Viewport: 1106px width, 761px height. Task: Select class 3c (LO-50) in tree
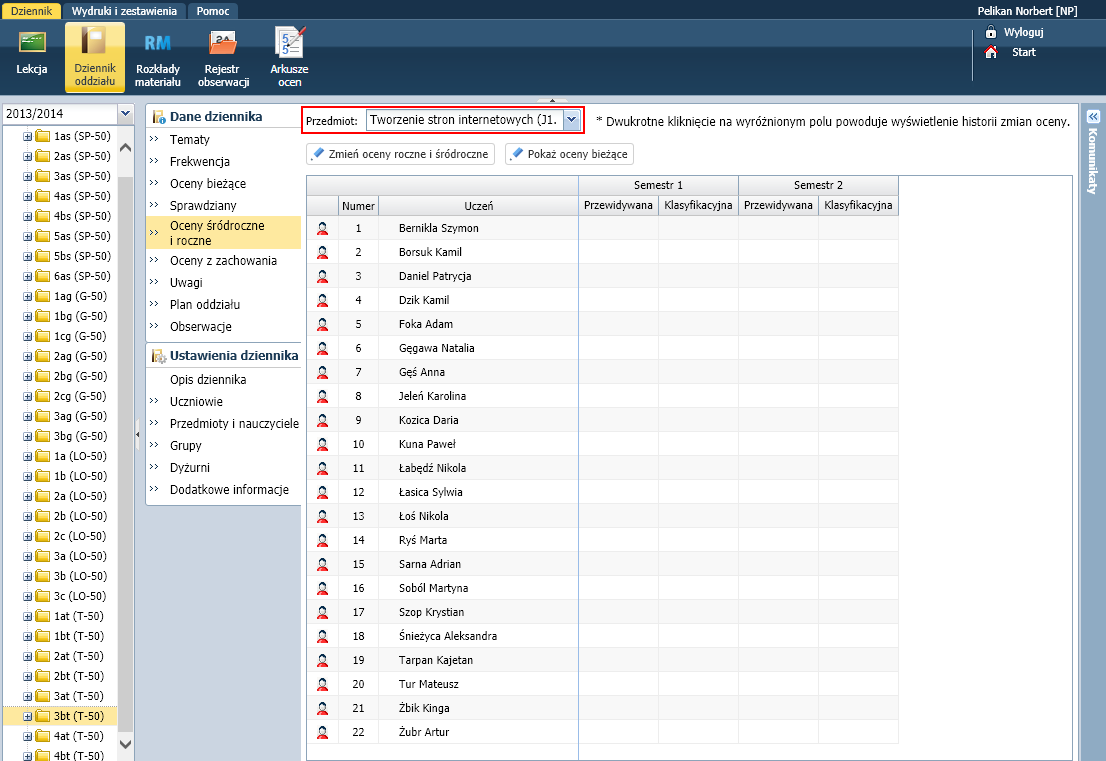80,596
